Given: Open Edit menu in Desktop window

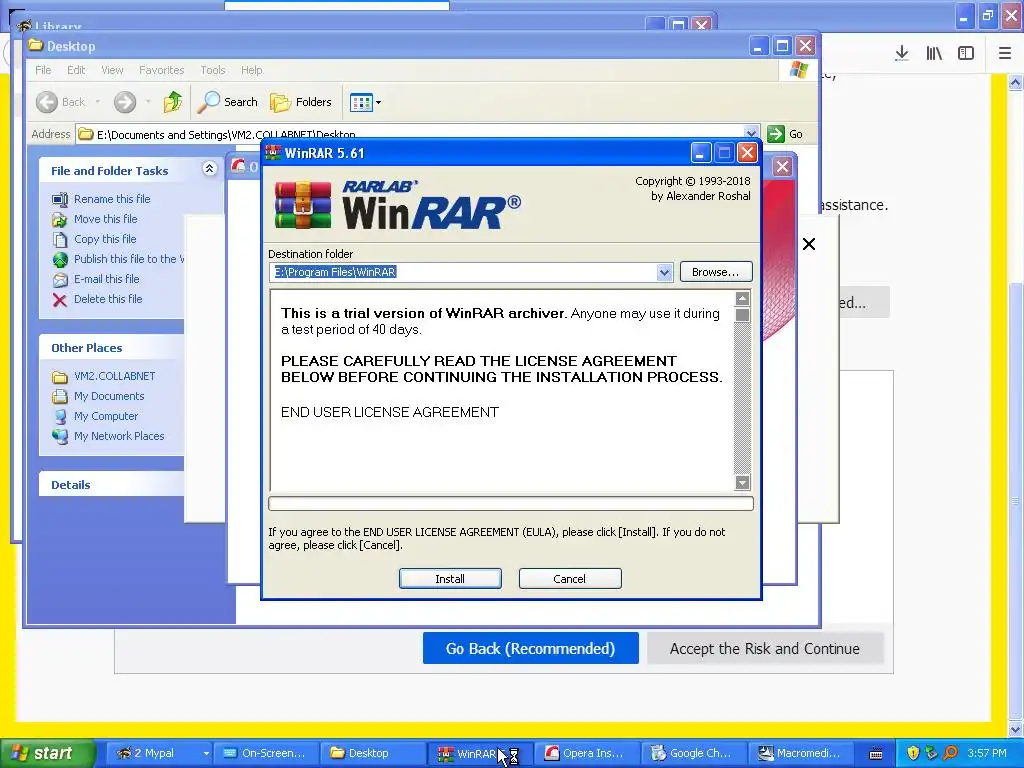Looking at the screenshot, I should (x=76, y=70).
